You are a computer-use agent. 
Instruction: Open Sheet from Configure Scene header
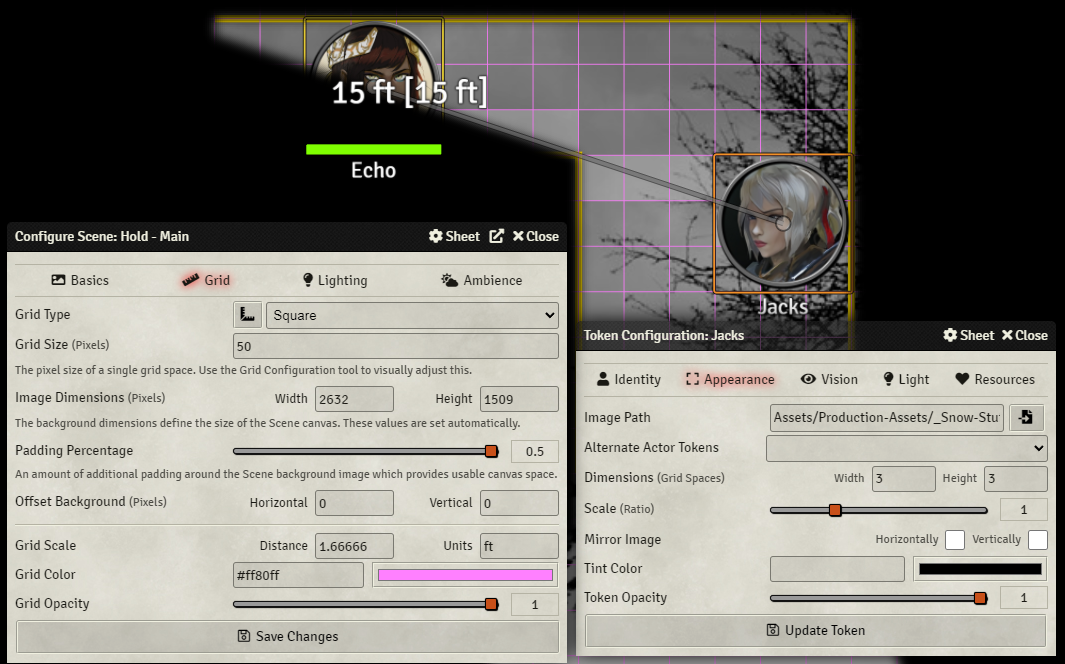point(454,236)
